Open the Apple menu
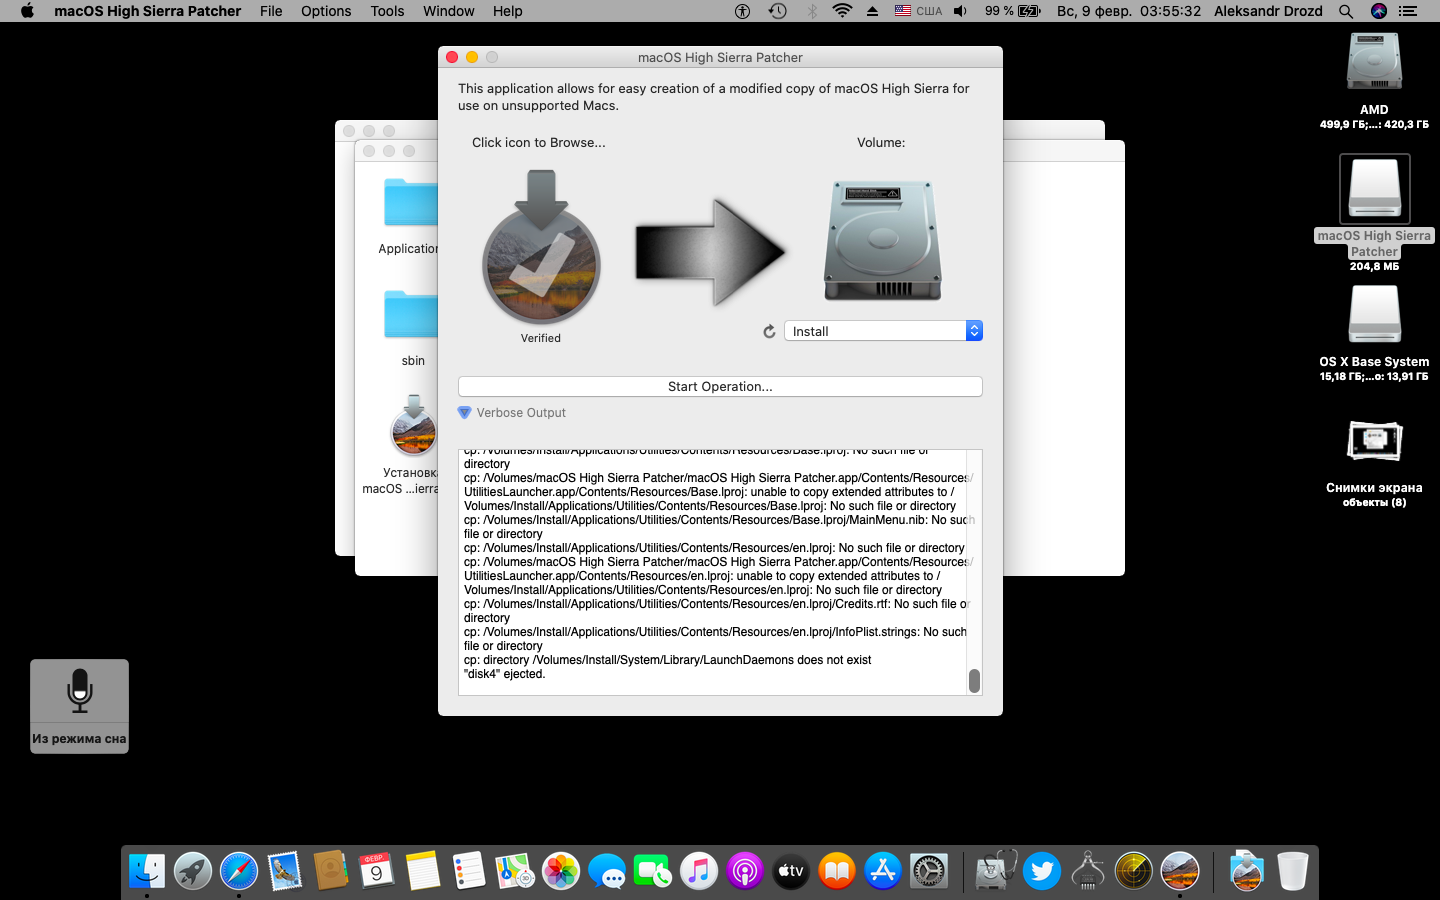This screenshot has width=1440, height=900. (27, 11)
